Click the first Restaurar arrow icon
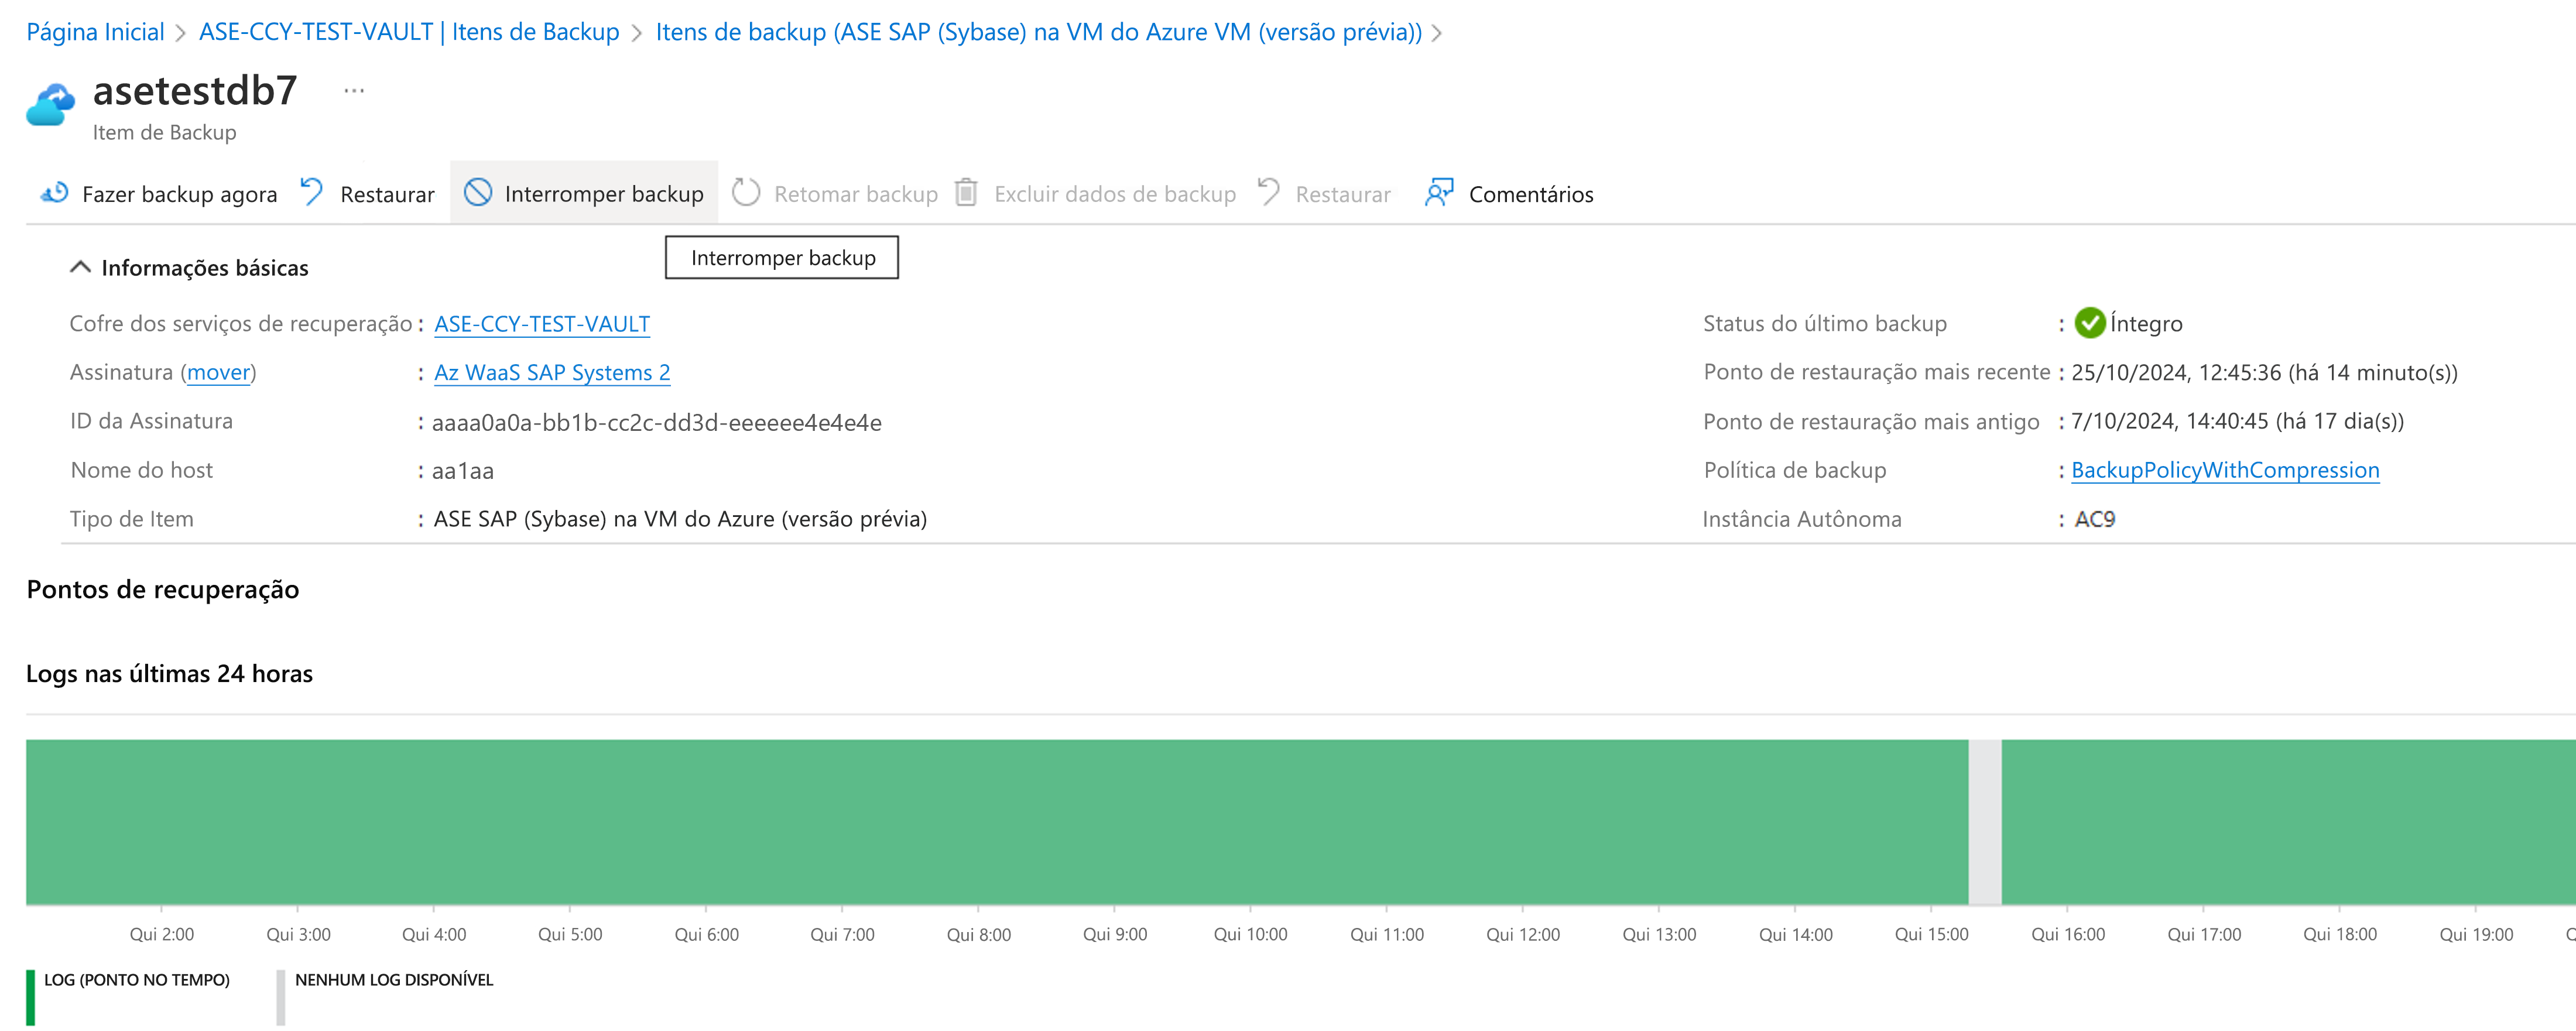This screenshot has height=1031, width=2576. coord(312,192)
